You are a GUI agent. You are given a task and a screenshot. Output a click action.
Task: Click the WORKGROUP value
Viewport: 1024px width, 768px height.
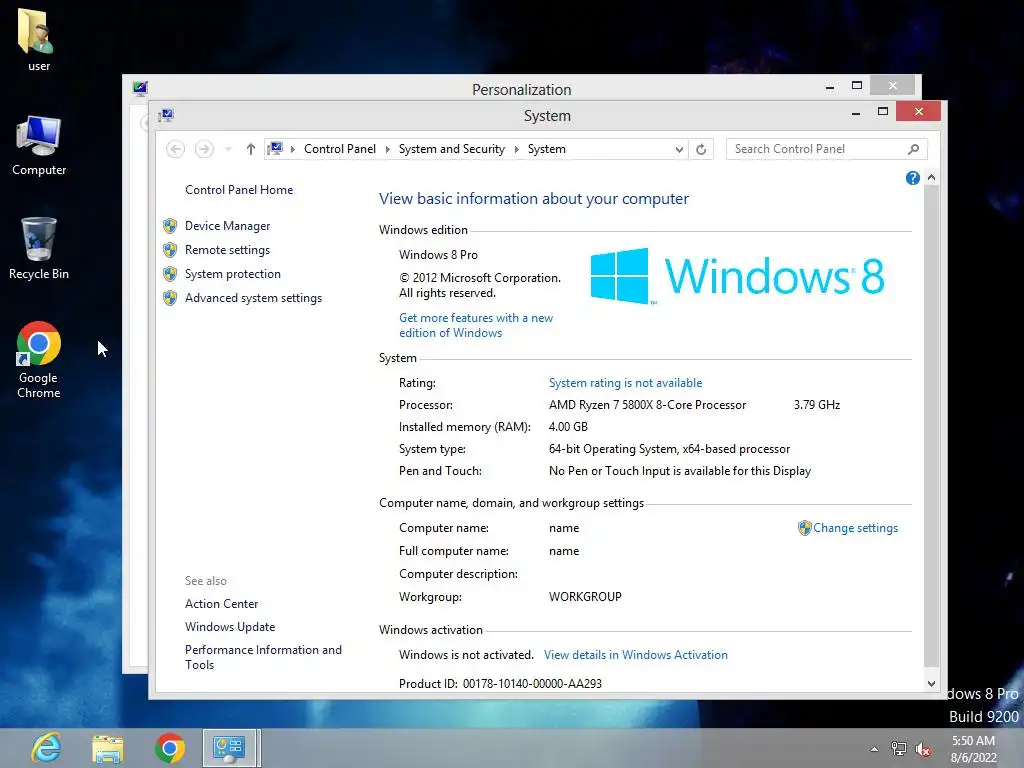click(585, 597)
